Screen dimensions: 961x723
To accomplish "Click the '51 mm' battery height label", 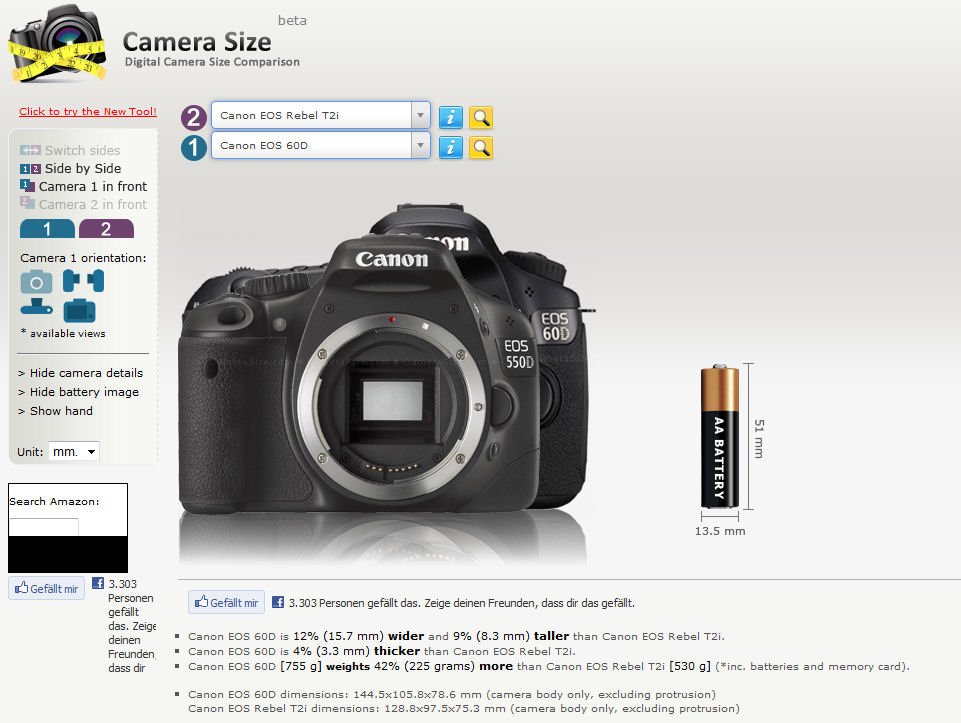I will point(759,439).
